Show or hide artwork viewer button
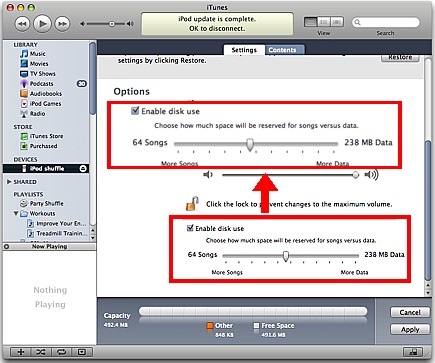Image resolution: width=435 pixels, height=363 pixels. (x=81, y=352)
